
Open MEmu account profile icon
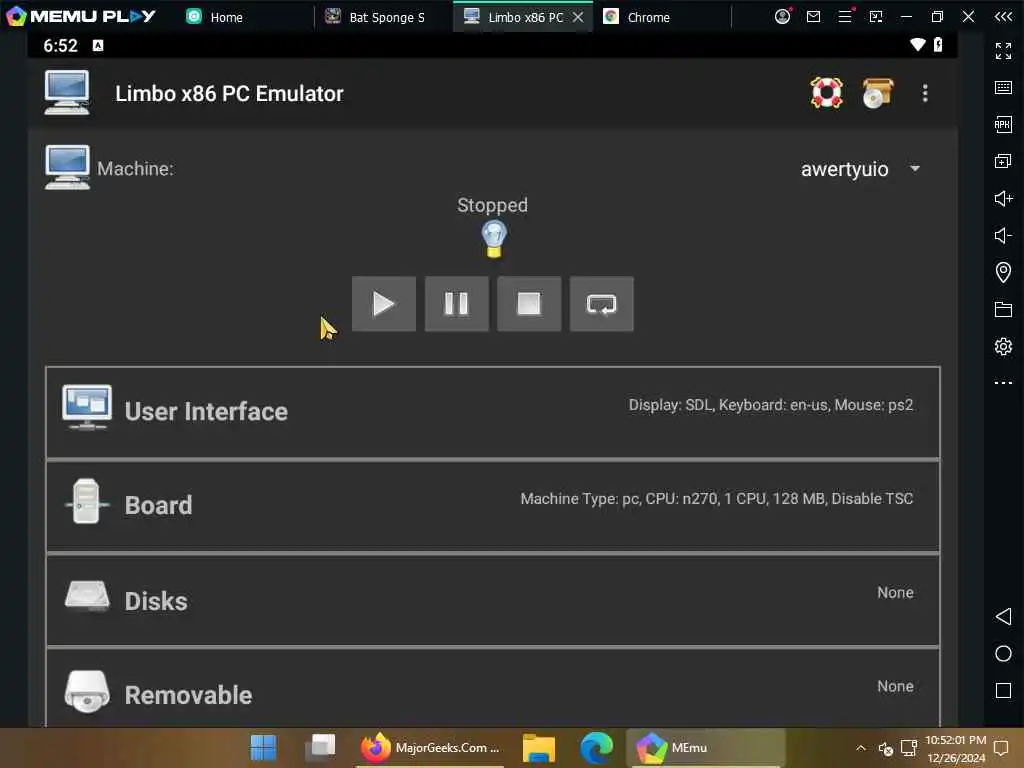click(782, 16)
